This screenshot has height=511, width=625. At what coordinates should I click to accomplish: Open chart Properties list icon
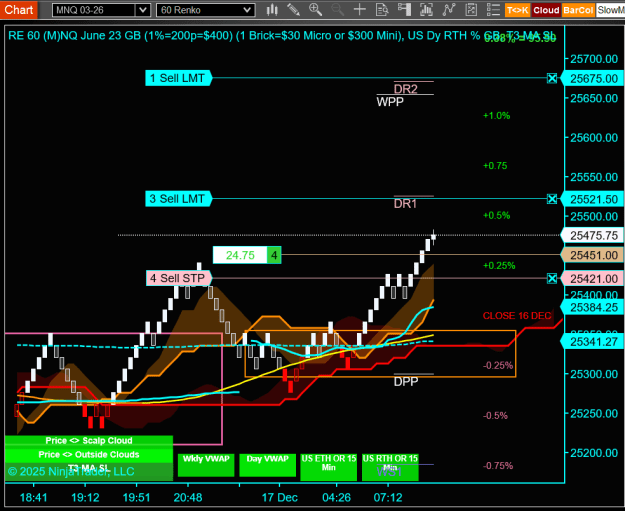click(x=493, y=10)
